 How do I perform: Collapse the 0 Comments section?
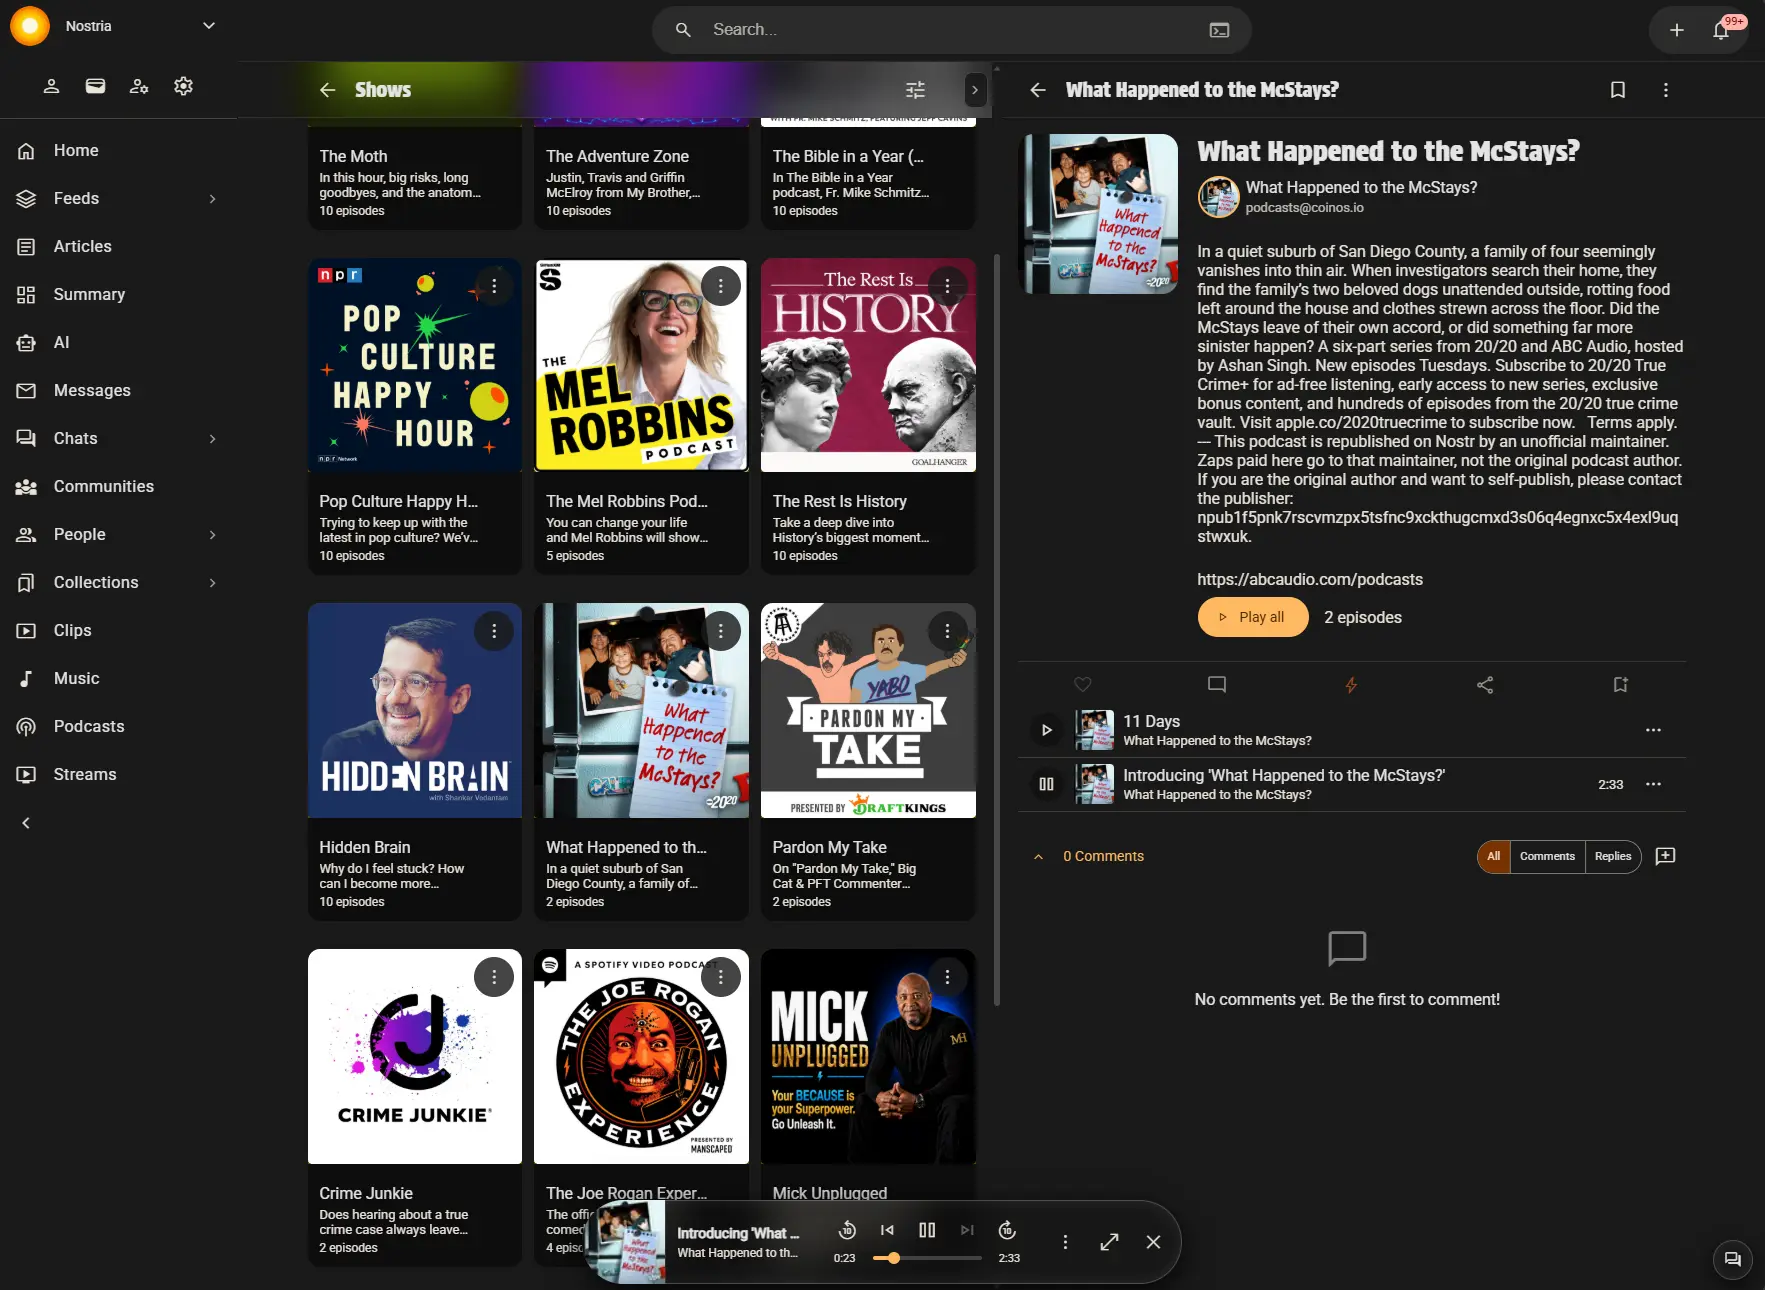coord(1038,857)
